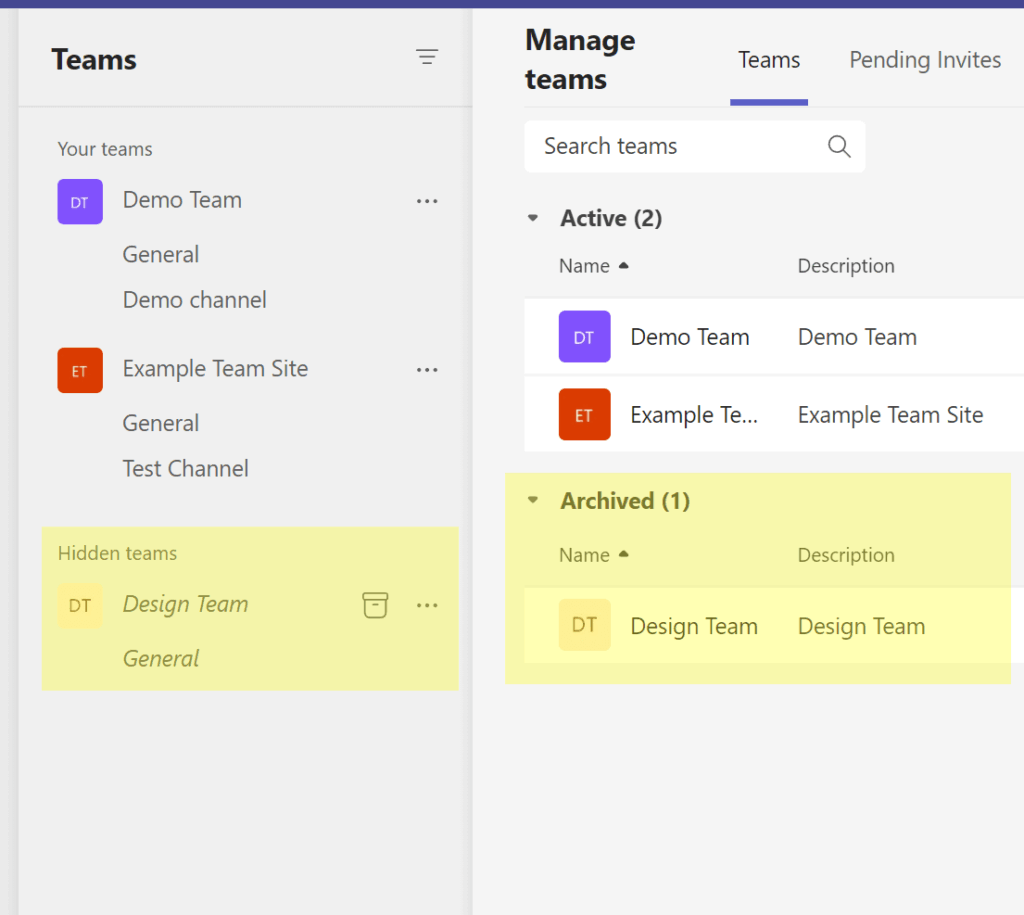Open more options for Demo Team in sidebar
Viewport: 1024px width, 915px height.
(x=427, y=201)
